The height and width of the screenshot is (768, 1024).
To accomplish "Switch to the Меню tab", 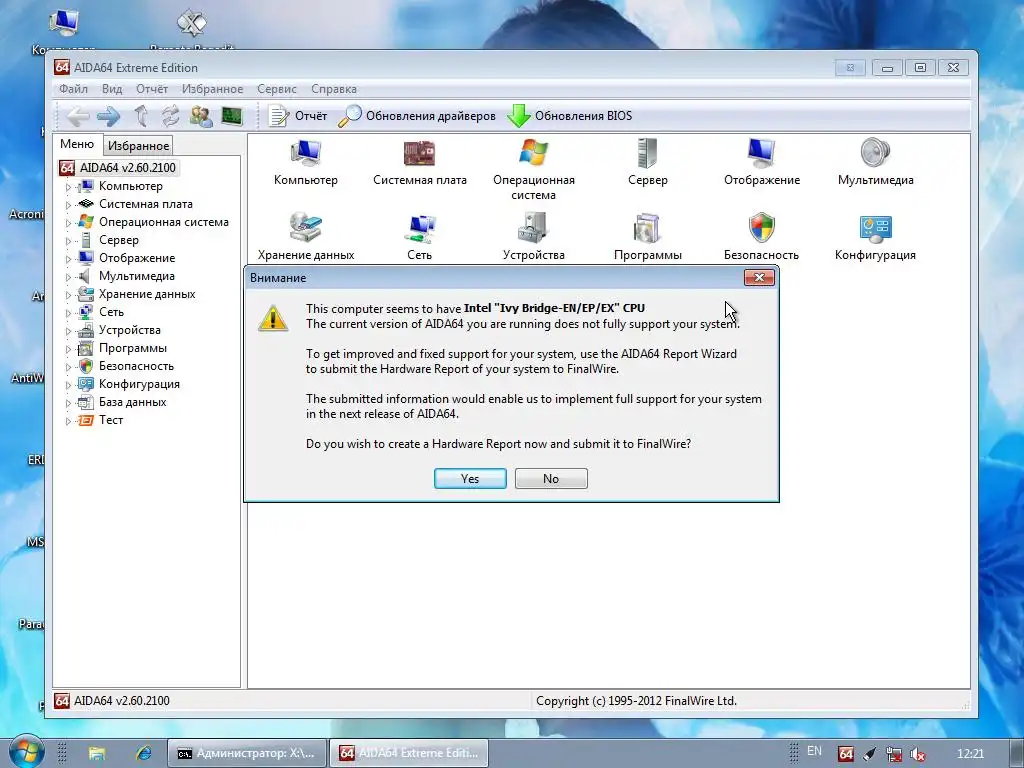I will 77,144.
